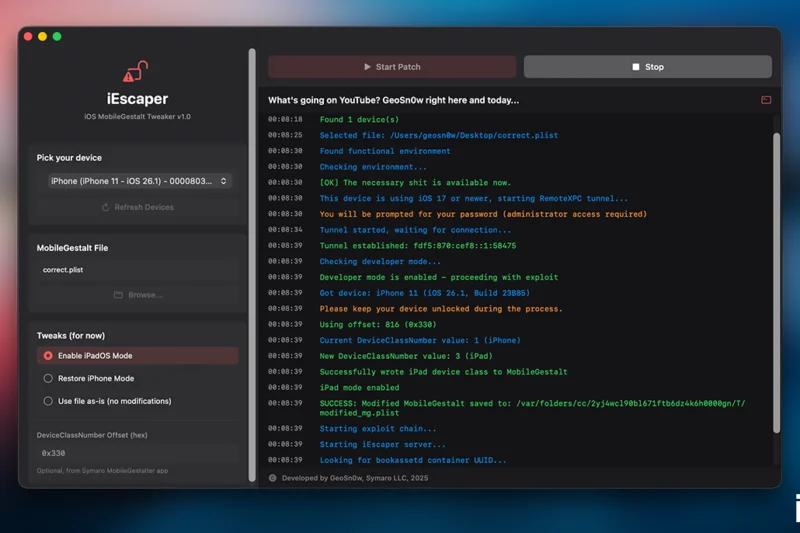Click Browse to choose a MobileGestalt file
800x533 pixels.
tap(137, 295)
